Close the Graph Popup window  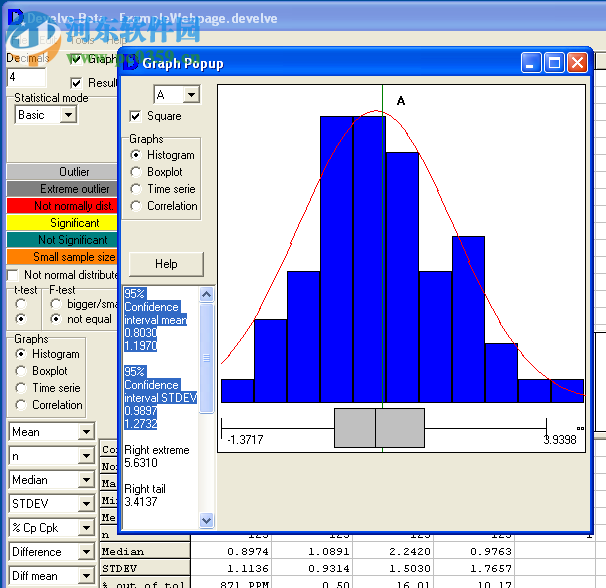tap(577, 63)
